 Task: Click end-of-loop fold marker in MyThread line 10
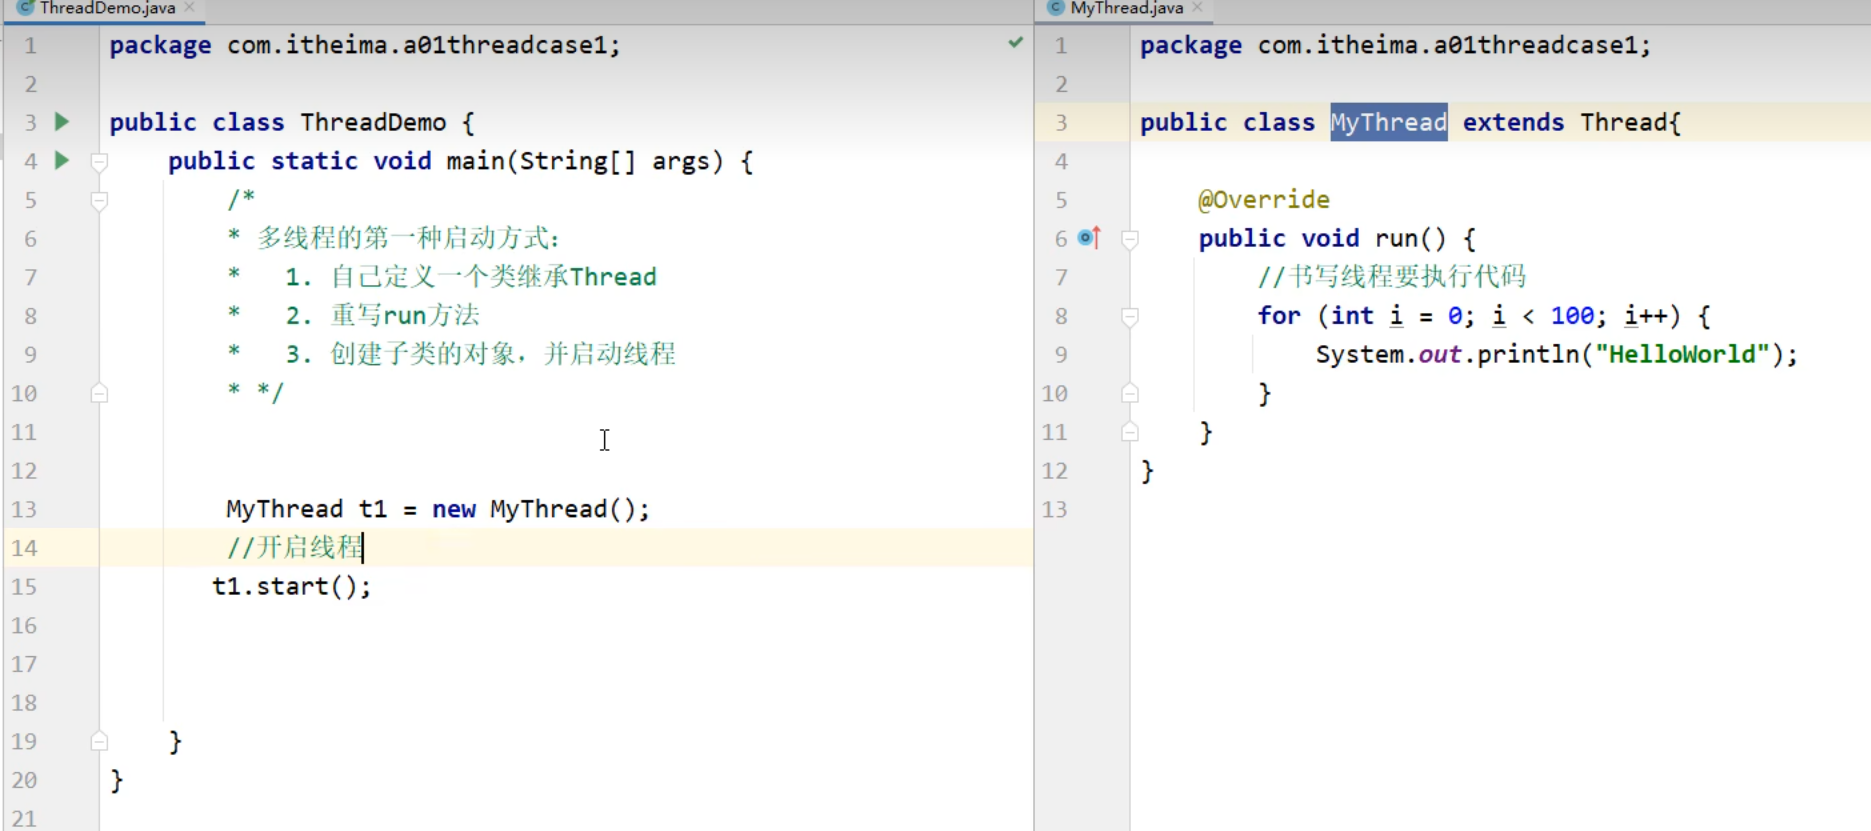click(x=1130, y=393)
